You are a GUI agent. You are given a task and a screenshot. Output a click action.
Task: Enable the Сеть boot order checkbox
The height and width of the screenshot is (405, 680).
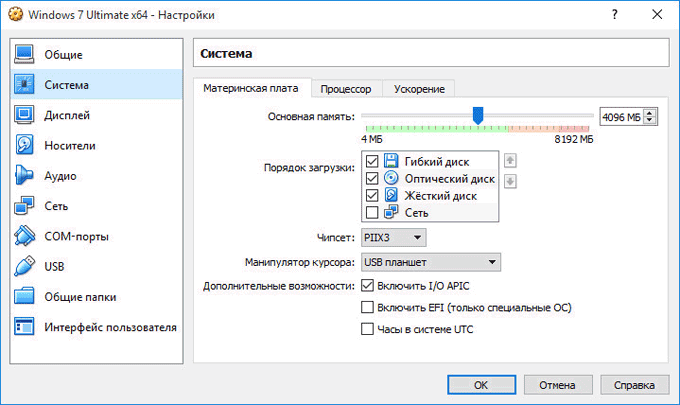click(372, 213)
